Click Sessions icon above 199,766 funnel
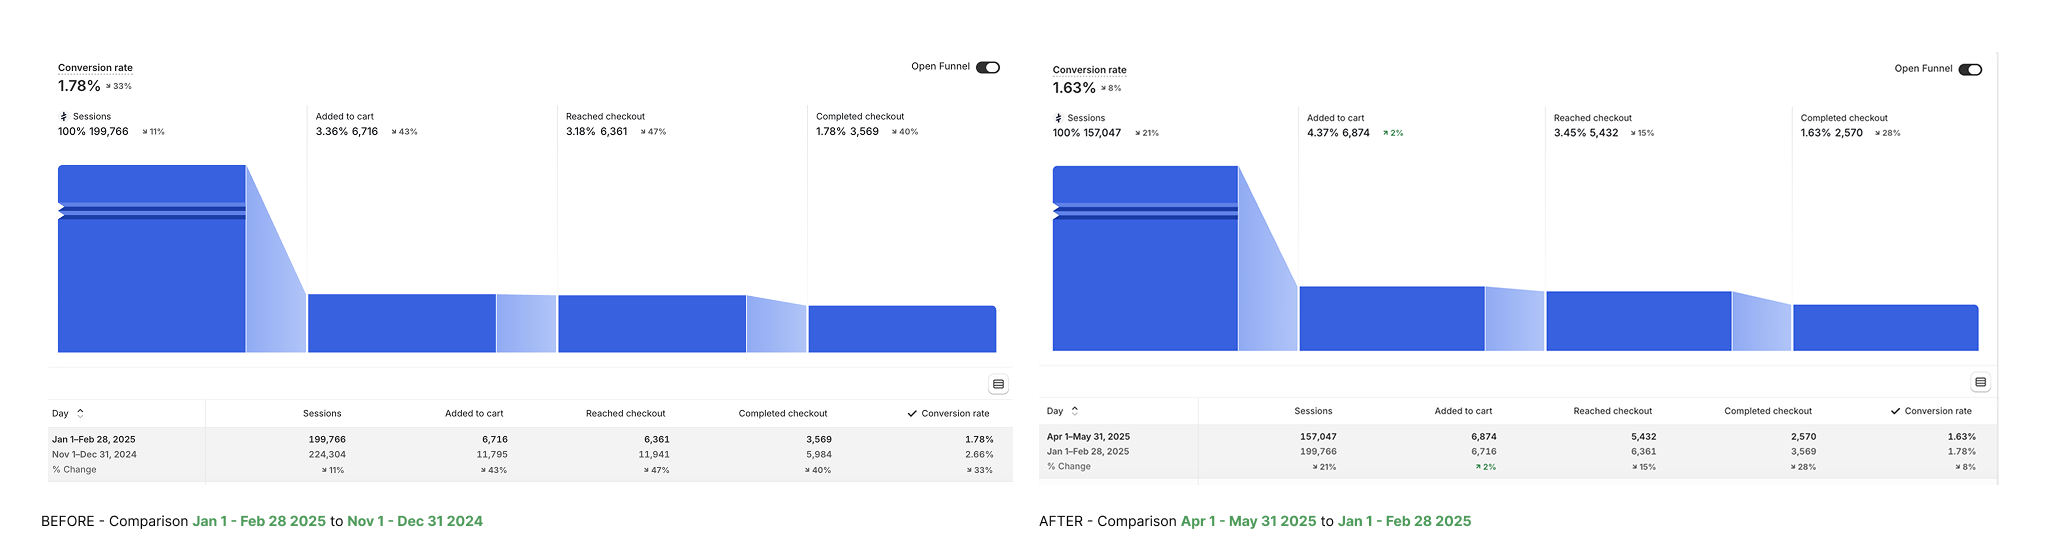 (64, 117)
